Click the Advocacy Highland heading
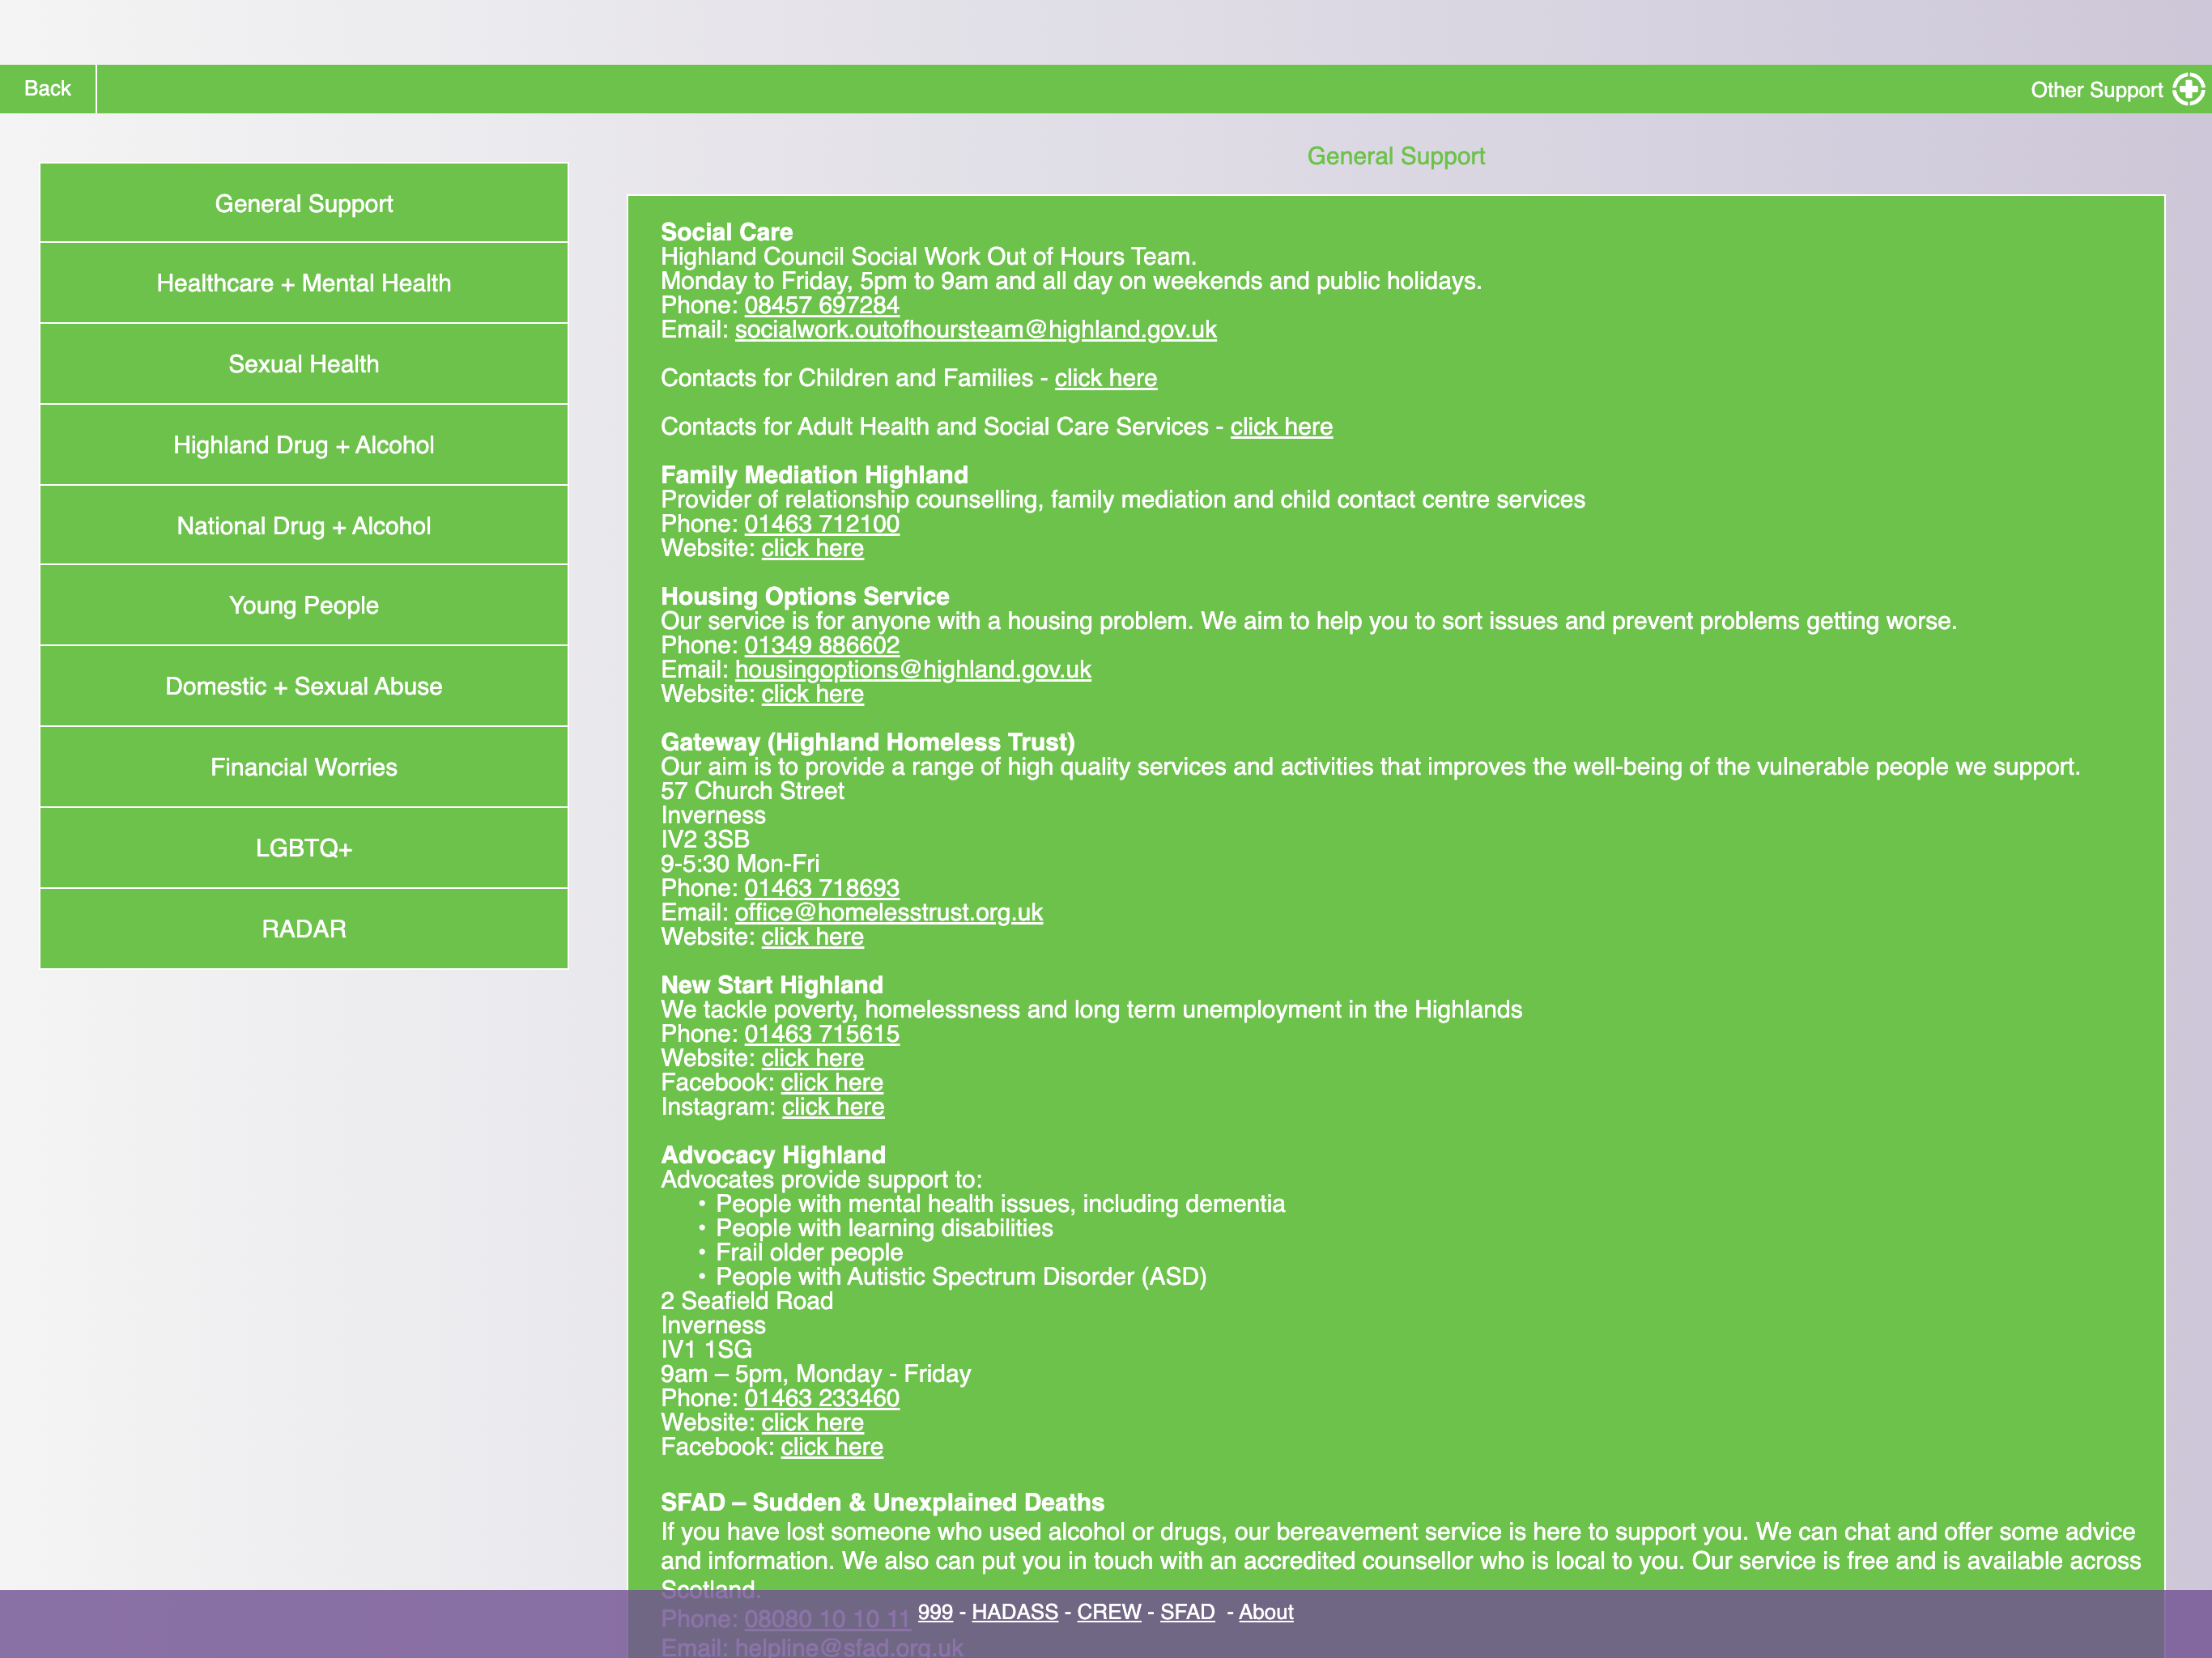This screenshot has height=1658, width=2212. point(772,1155)
